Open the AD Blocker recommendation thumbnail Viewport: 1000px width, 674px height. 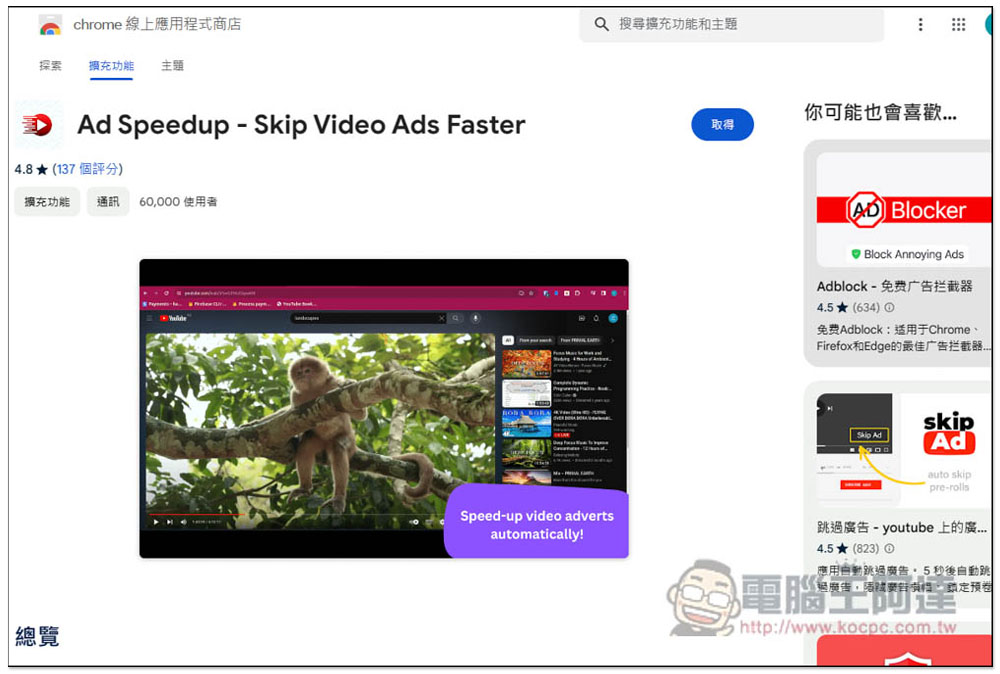click(904, 210)
